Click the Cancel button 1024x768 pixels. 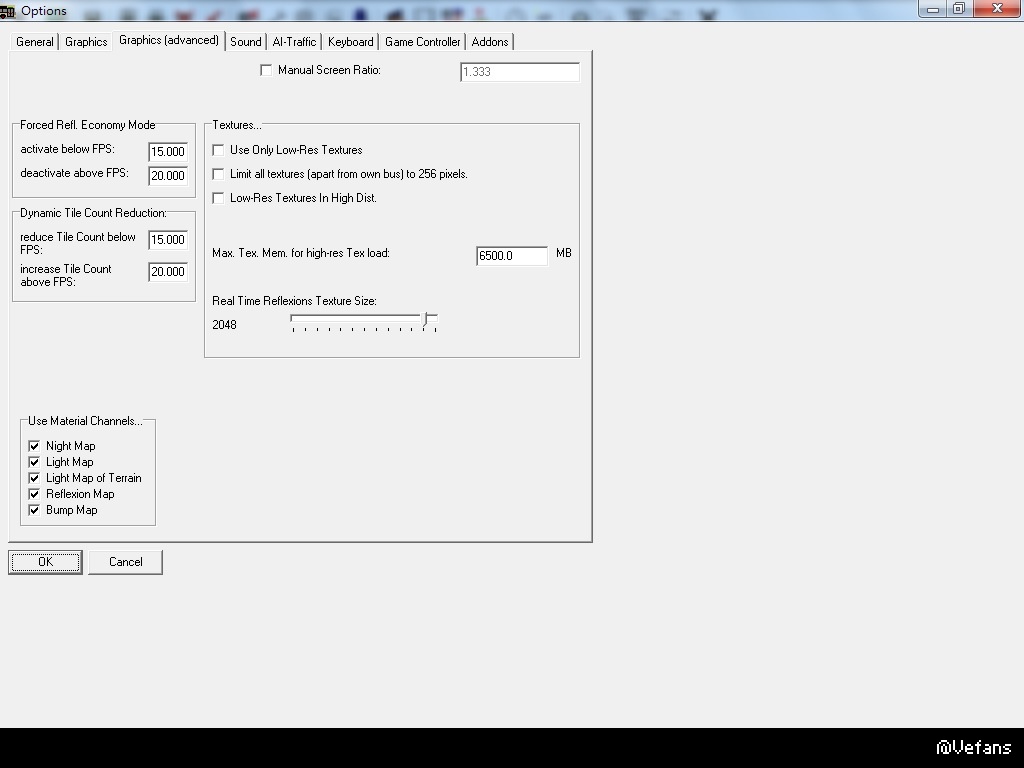[125, 562]
